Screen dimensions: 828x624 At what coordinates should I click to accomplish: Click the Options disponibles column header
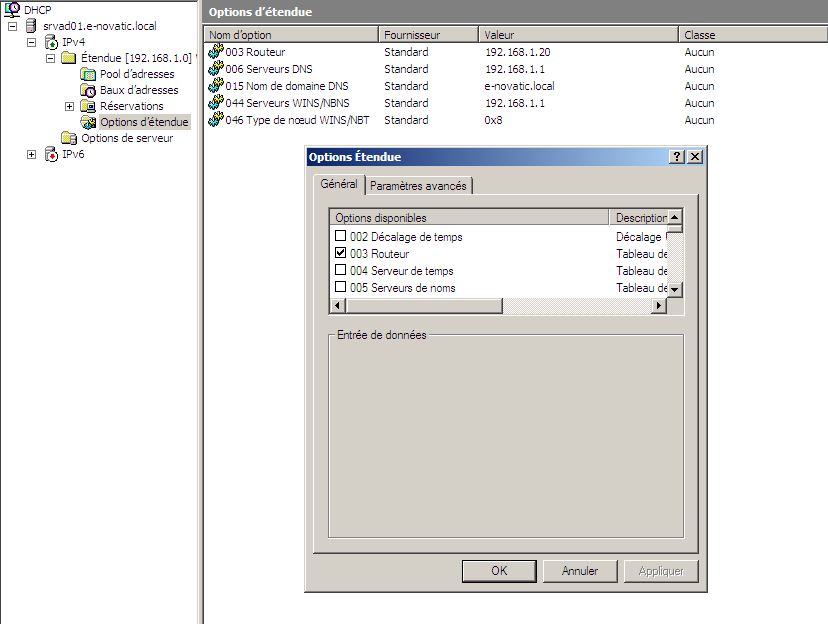(x=469, y=218)
